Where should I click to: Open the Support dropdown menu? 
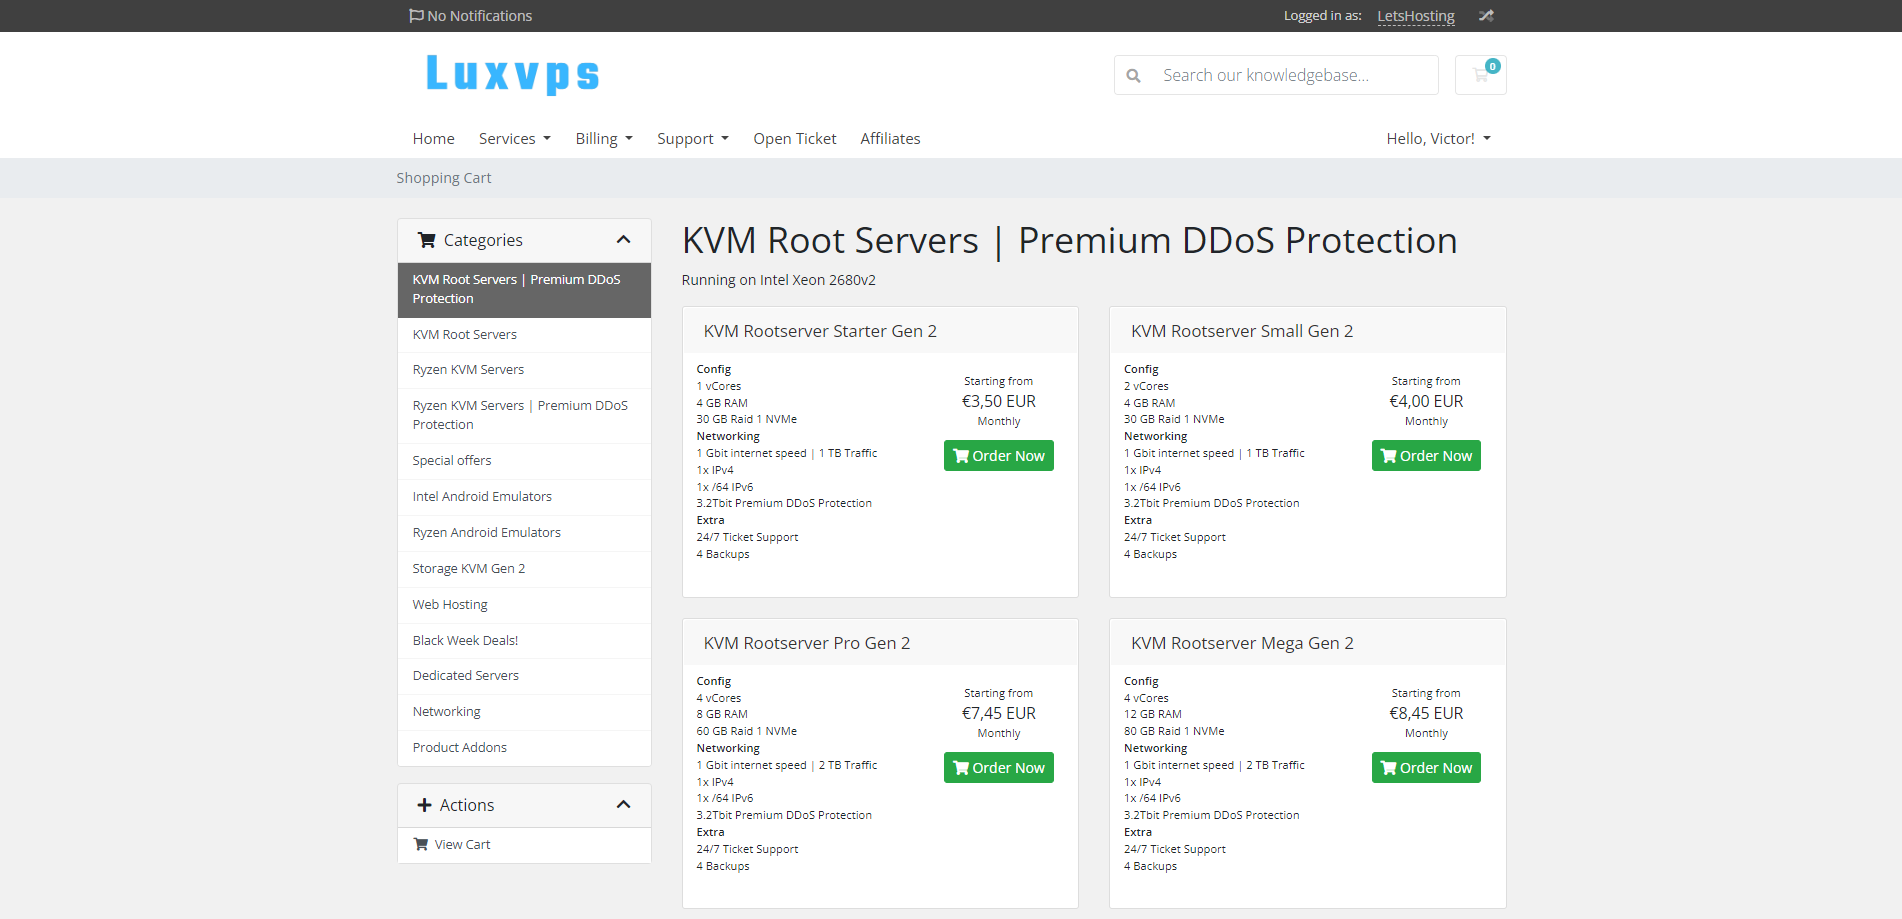(693, 139)
